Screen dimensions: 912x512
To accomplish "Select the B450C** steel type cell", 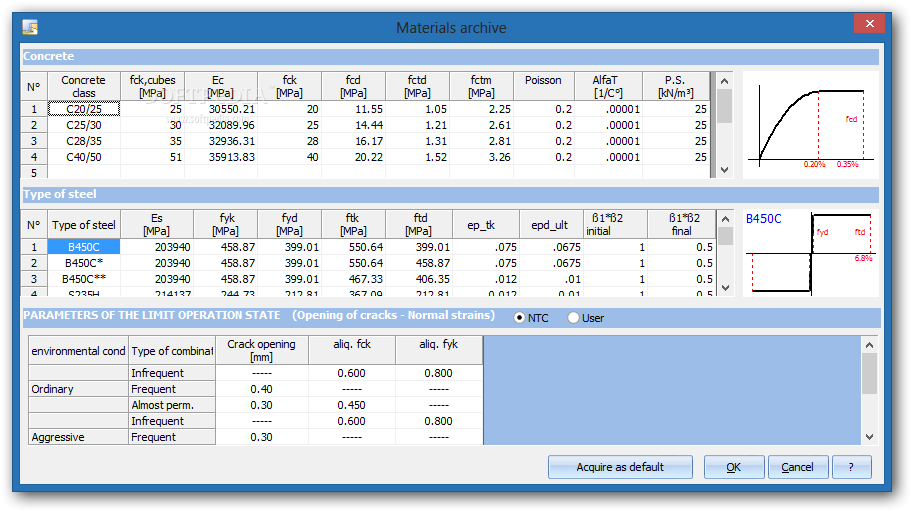I will [x=84, y=279].
